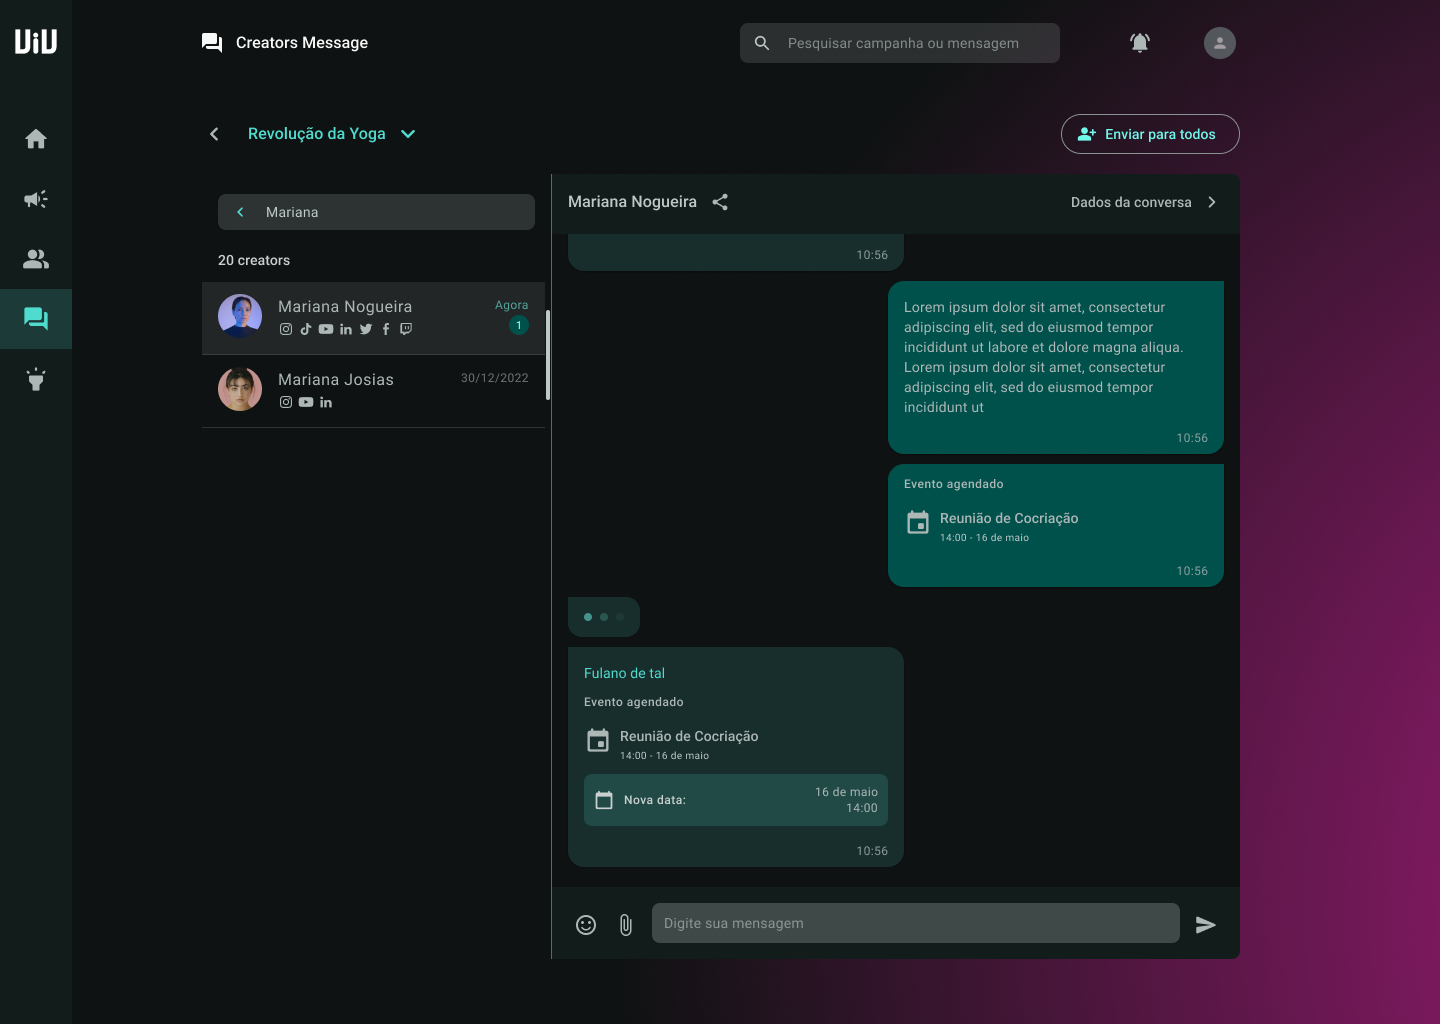Open Mariana Josias conversation row

[x=374, y=391]
